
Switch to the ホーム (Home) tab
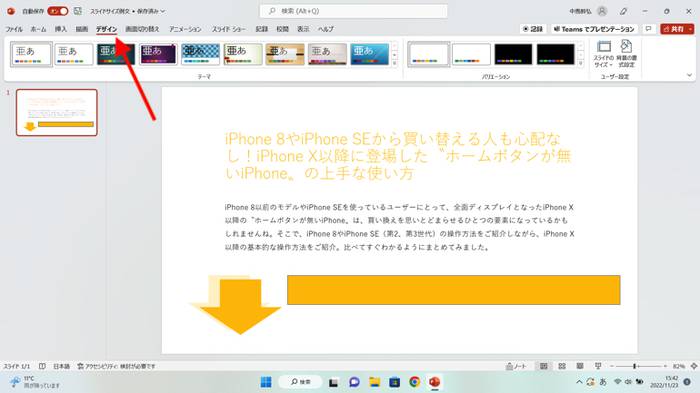pyautogui.click(x=38, y=29)
